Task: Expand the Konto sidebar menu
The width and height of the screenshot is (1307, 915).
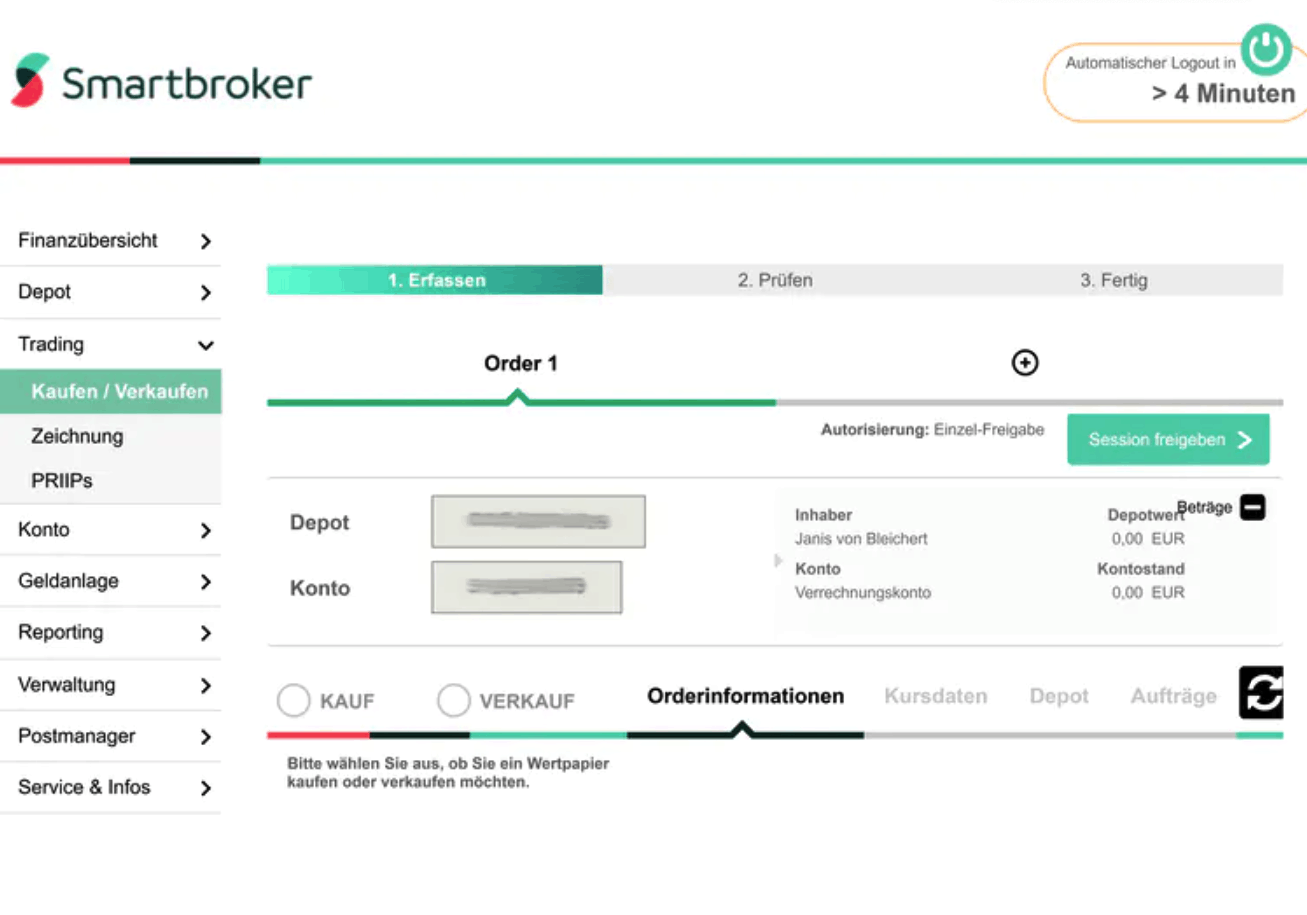Action: 110,530
